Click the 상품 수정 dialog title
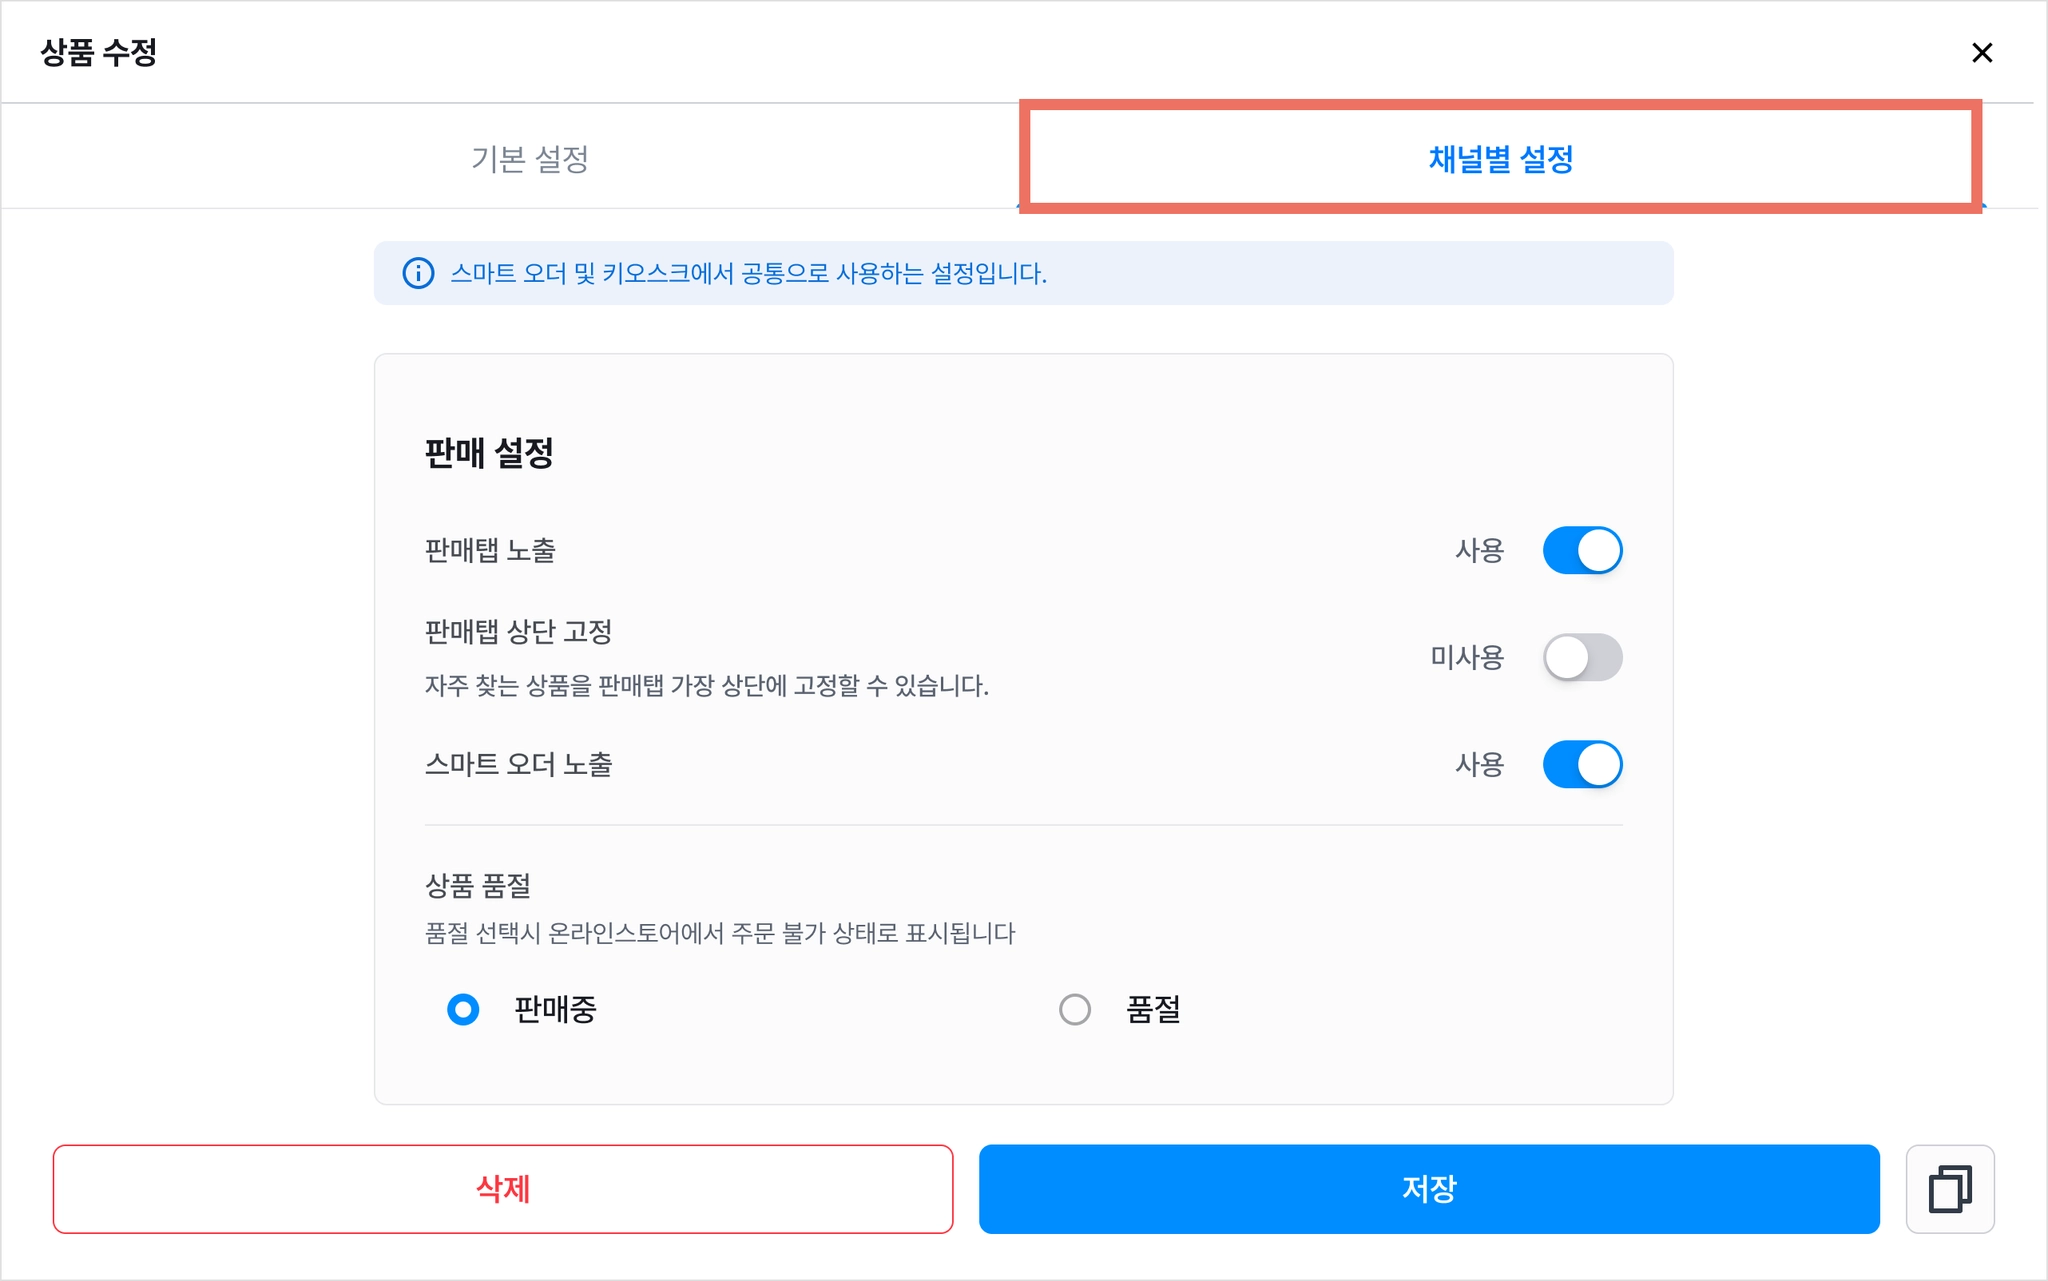This screenshot has height=1281, width=2048. tap(99, 52)
